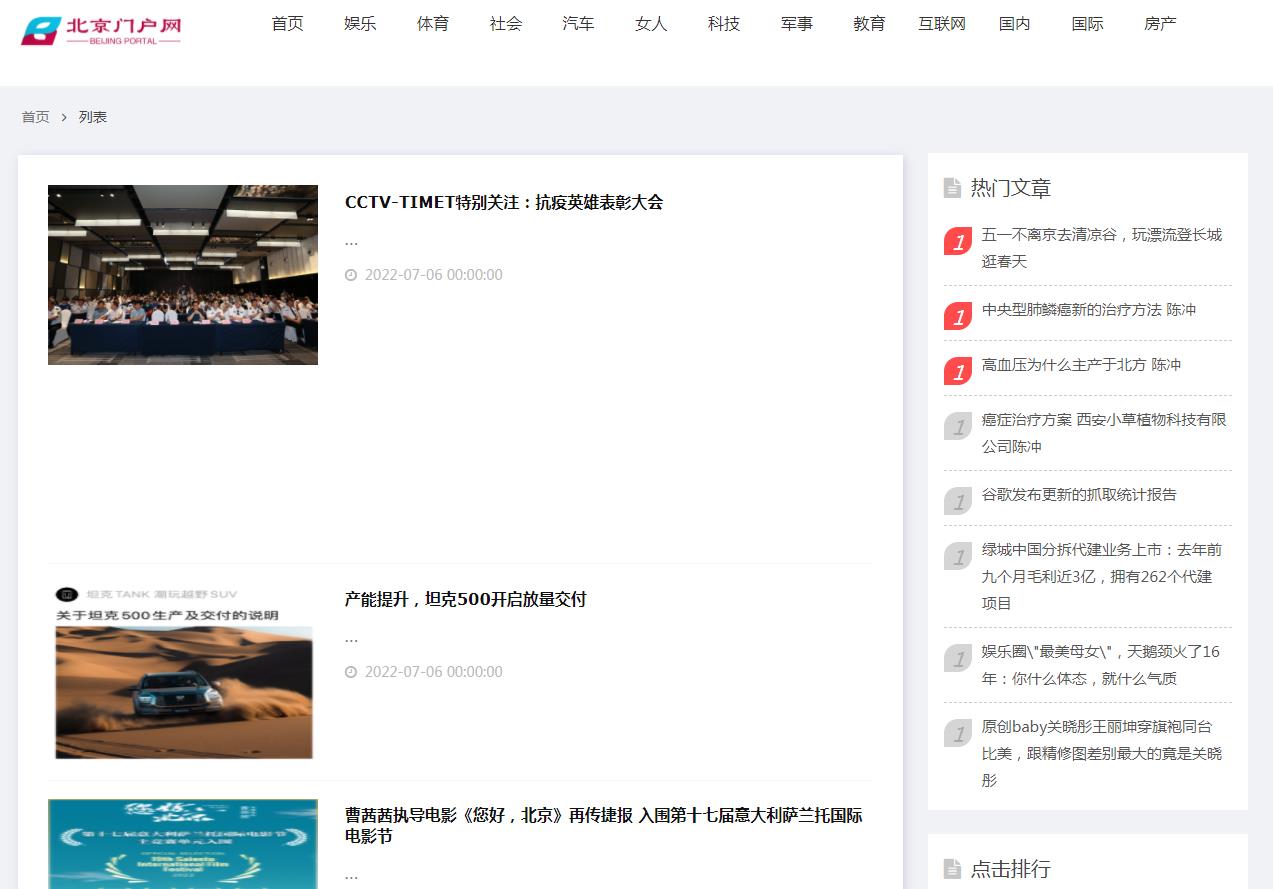The height and width of the screenshot is (889, 1273).
Task: Click the date under the 坦克500 article
Action: pos(434,672)
